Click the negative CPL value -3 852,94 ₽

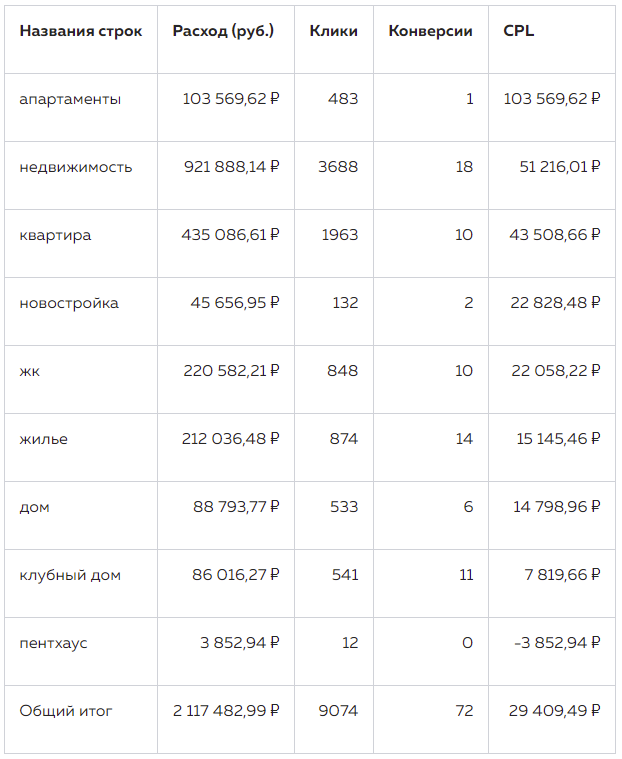tap(557, 643)
